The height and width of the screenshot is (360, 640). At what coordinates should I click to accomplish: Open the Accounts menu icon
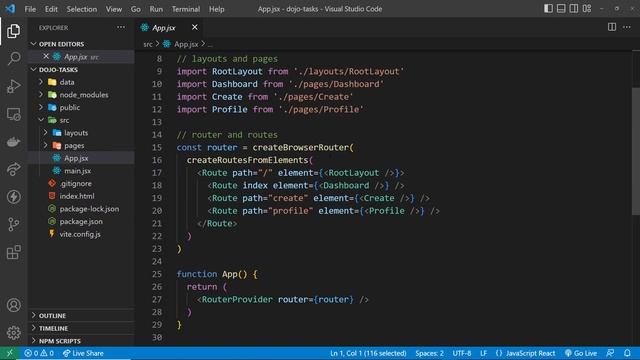13,305
